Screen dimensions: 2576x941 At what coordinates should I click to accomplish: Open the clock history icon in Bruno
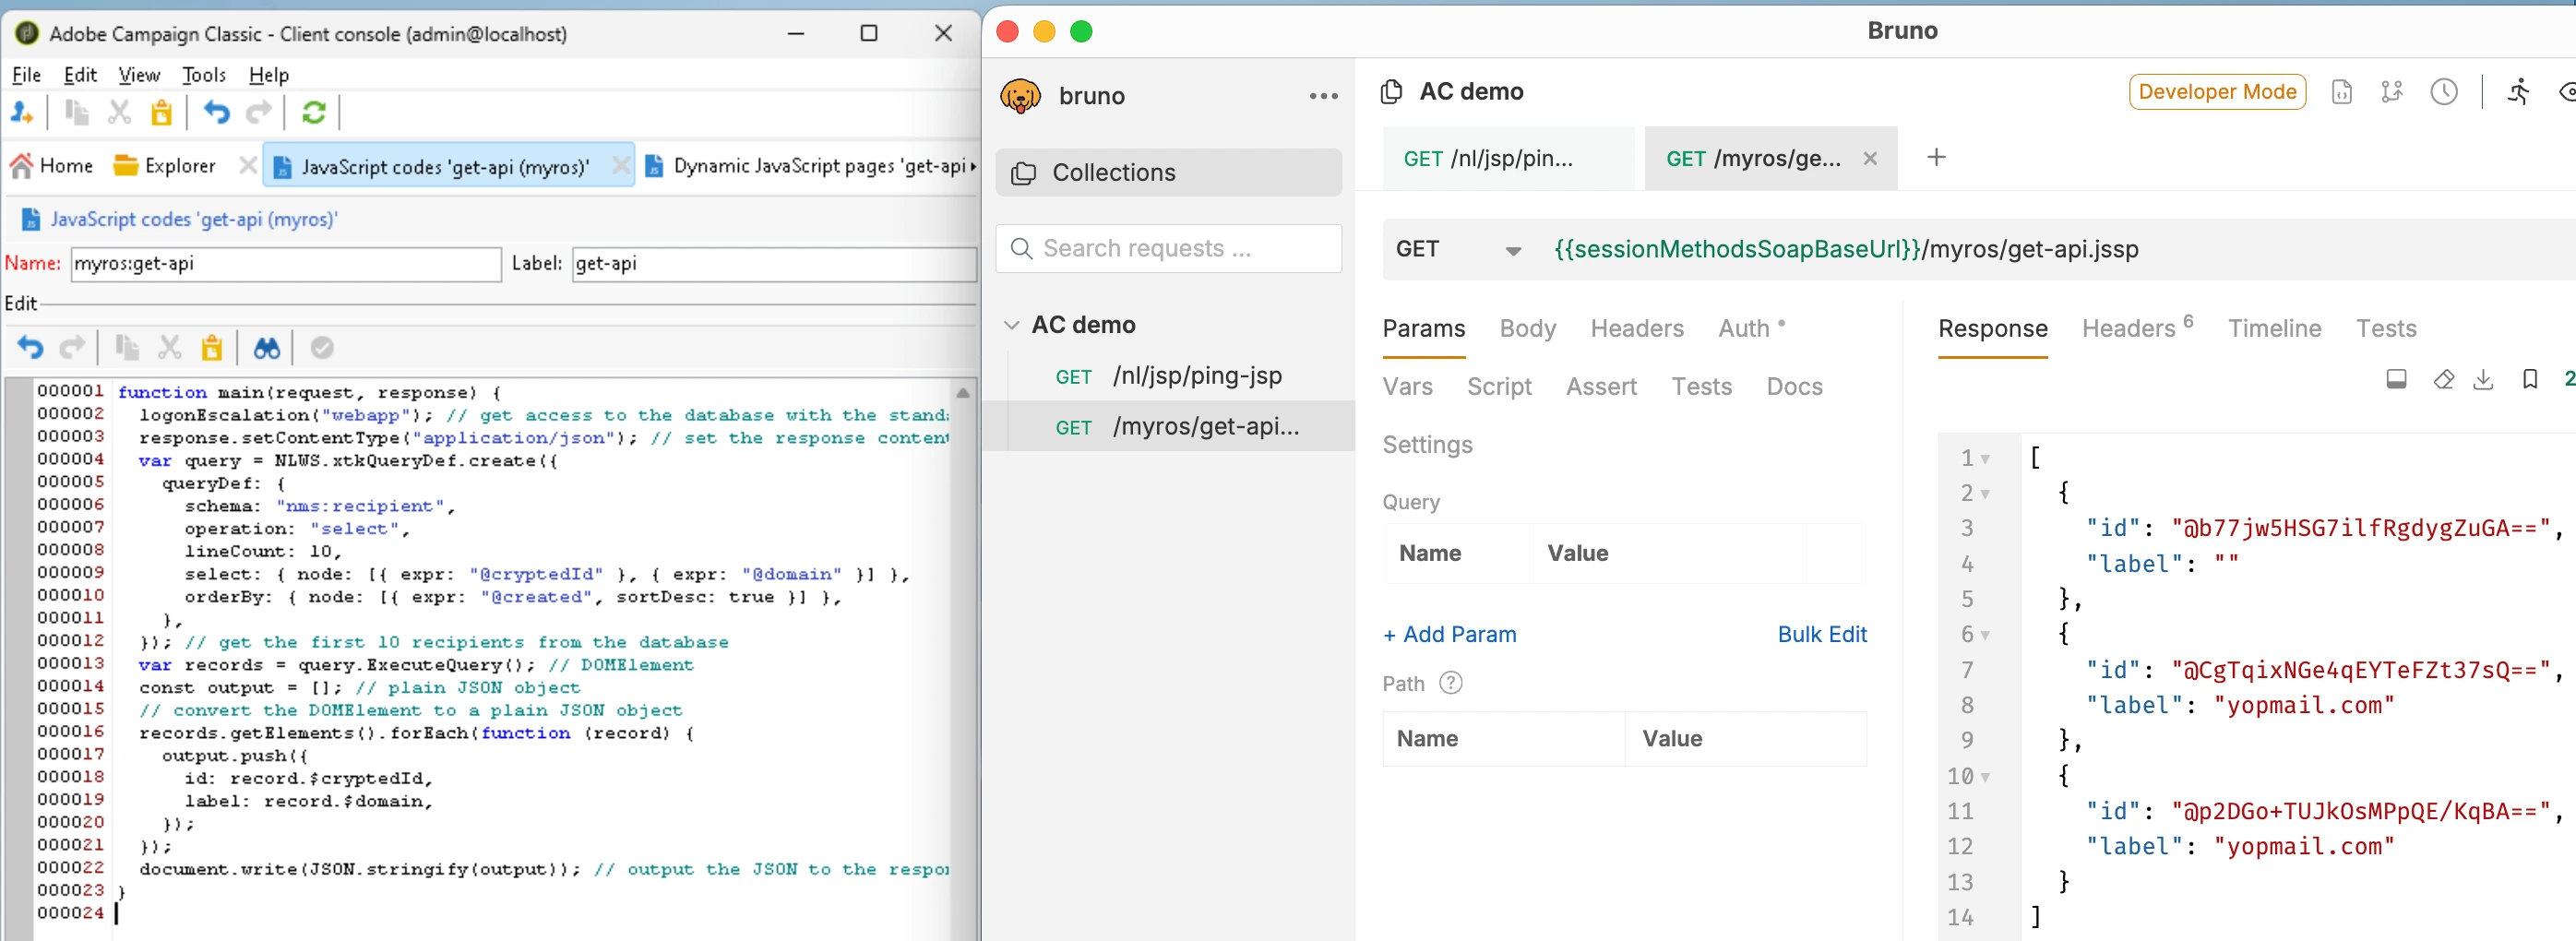pyautogui.click(x=2443, y=92)
